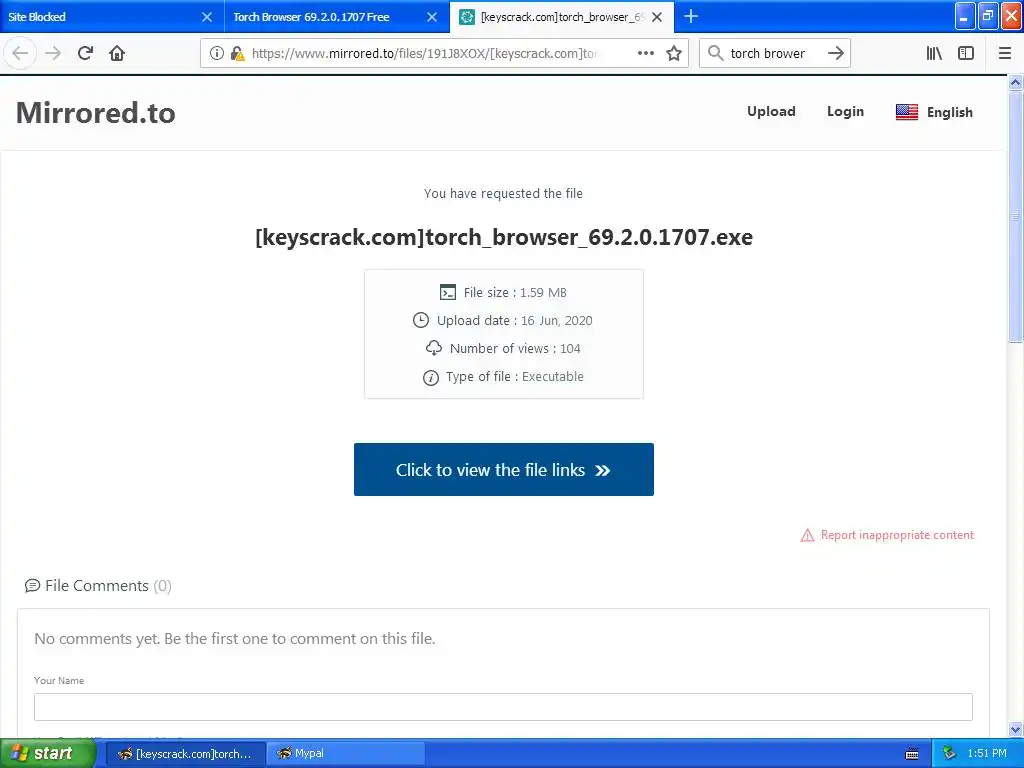The image size is (1024, 768).
Task: Close the keyscrack.com torch_browser tab
Action: [657, 17]
